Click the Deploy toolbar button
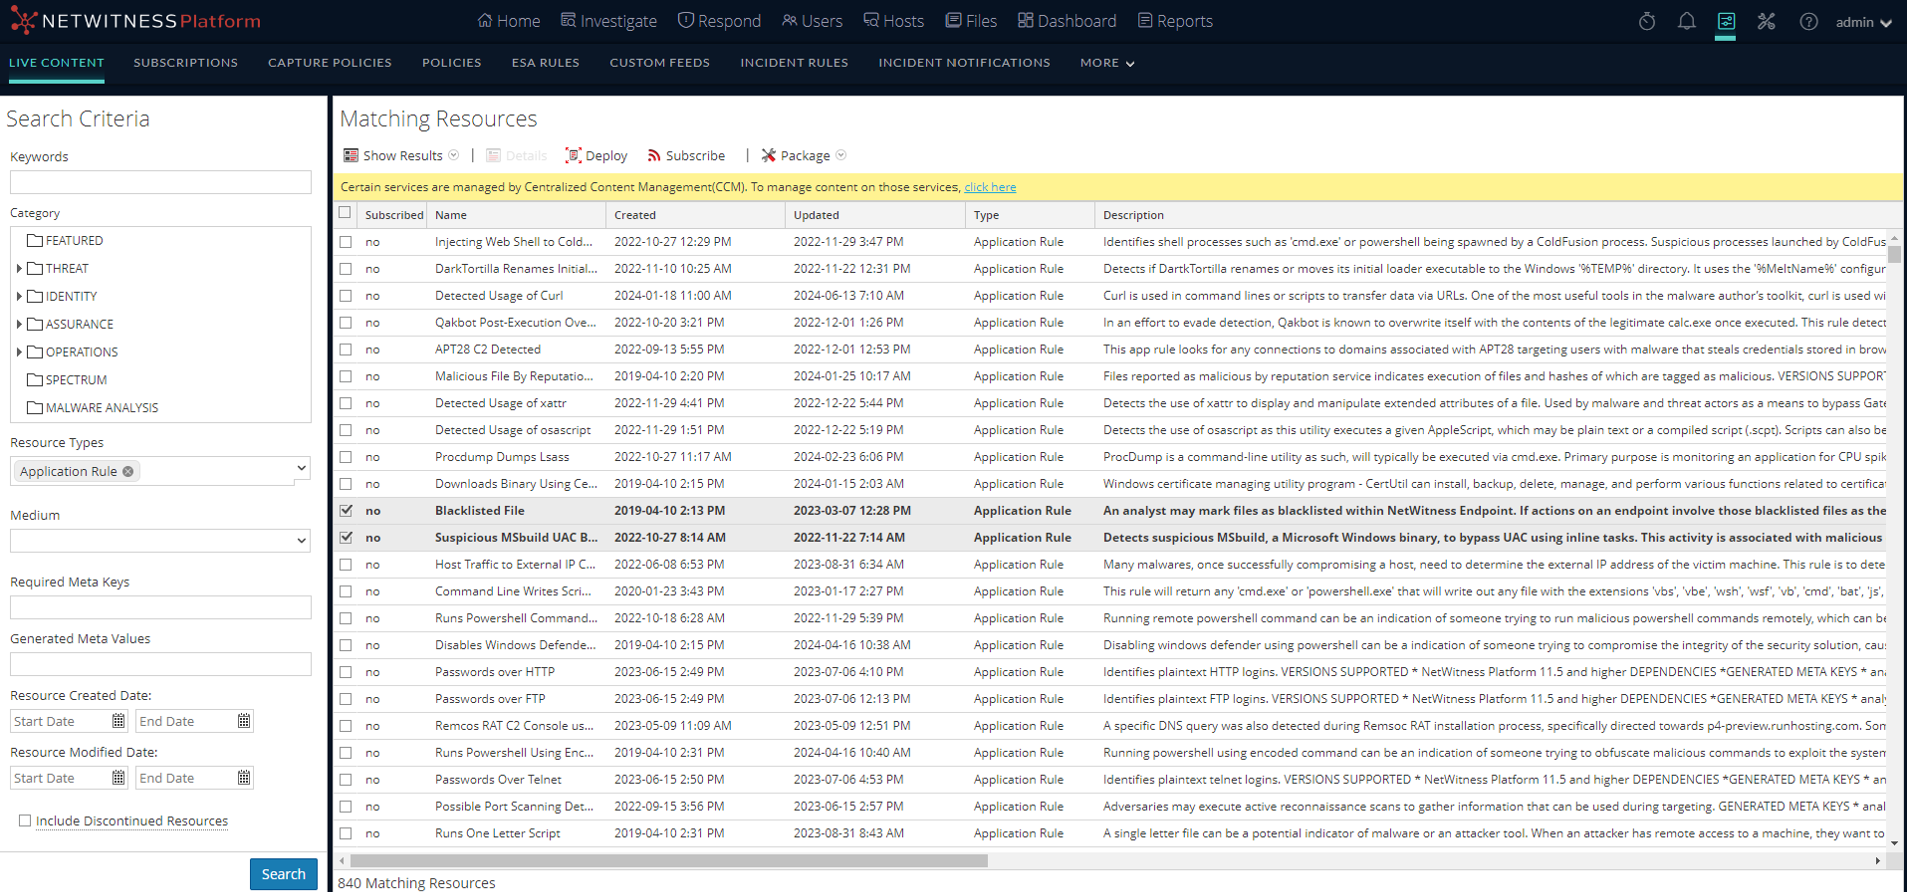 pos(596,156)
